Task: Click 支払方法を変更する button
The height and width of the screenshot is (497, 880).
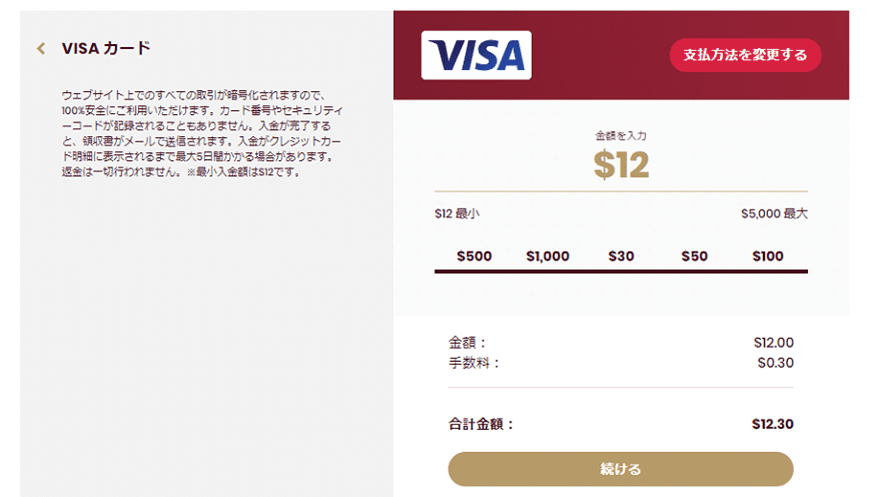Action: tap(745, 55)
